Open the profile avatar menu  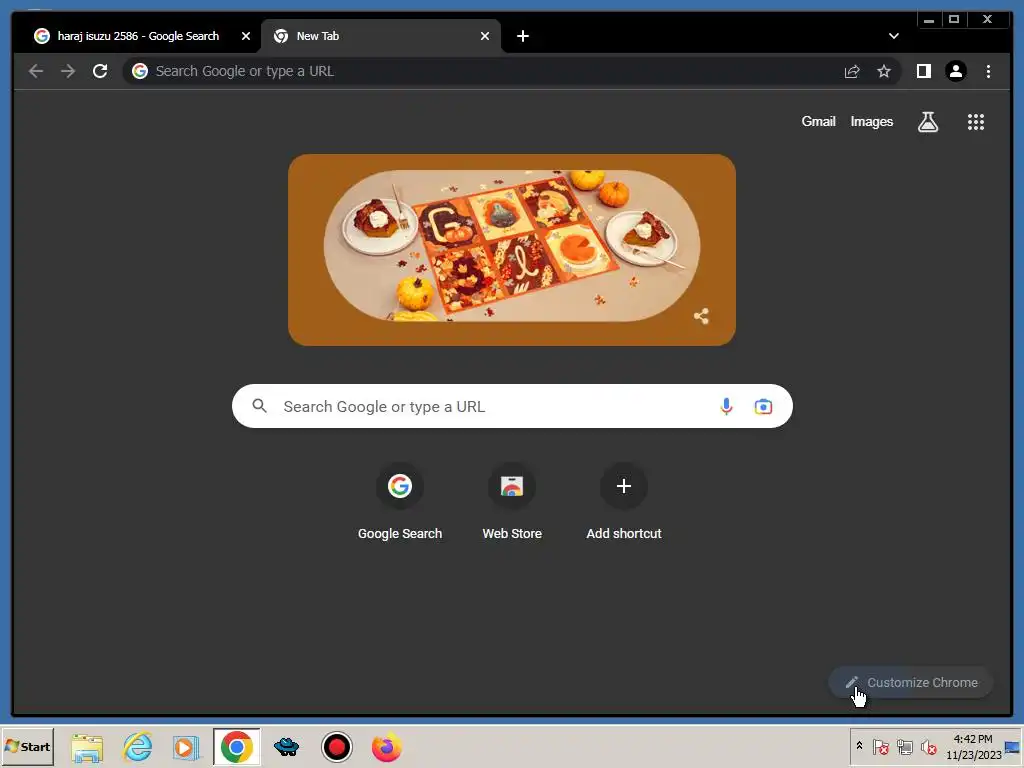point(955,71)
